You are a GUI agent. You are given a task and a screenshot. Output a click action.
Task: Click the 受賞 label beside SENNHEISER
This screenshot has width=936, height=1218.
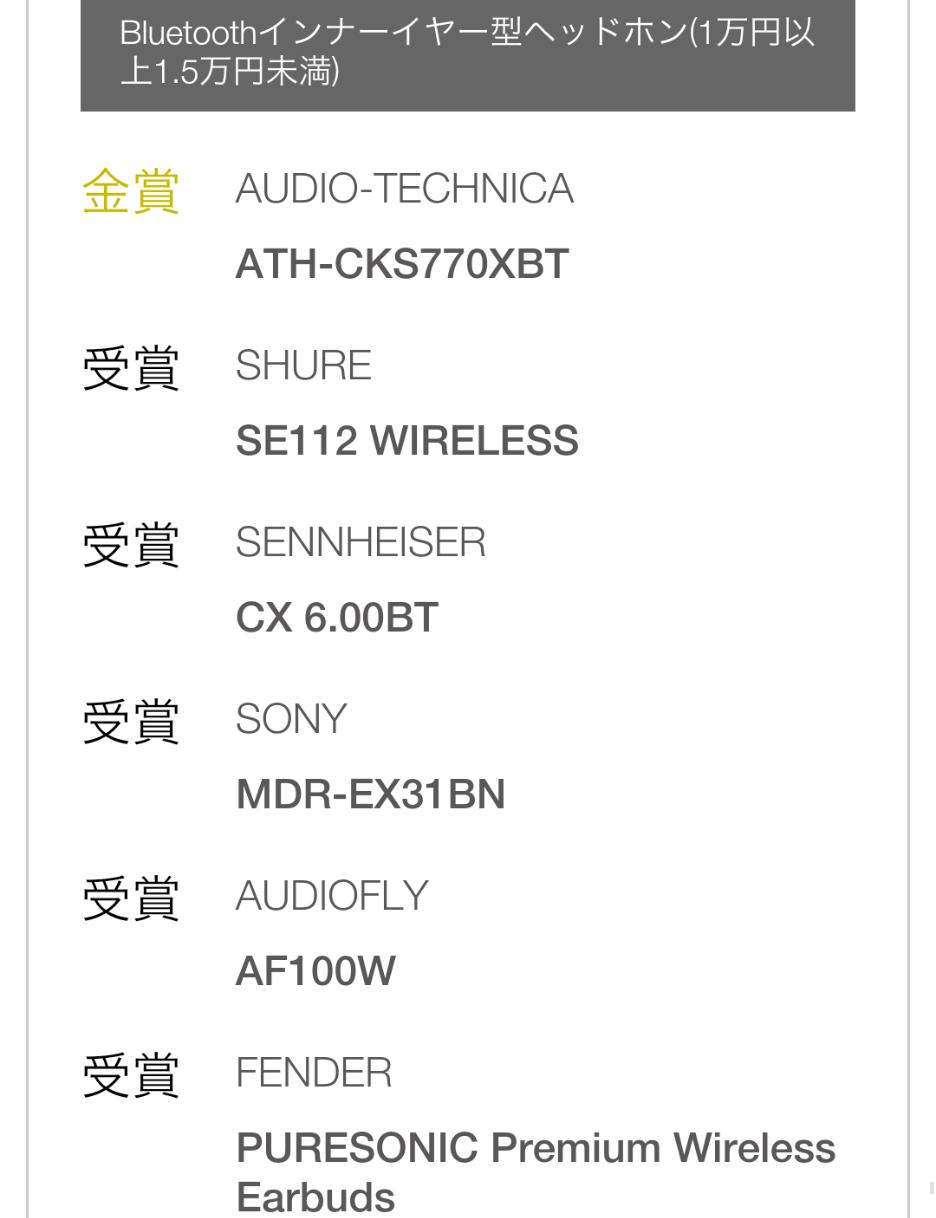point(130,545)
